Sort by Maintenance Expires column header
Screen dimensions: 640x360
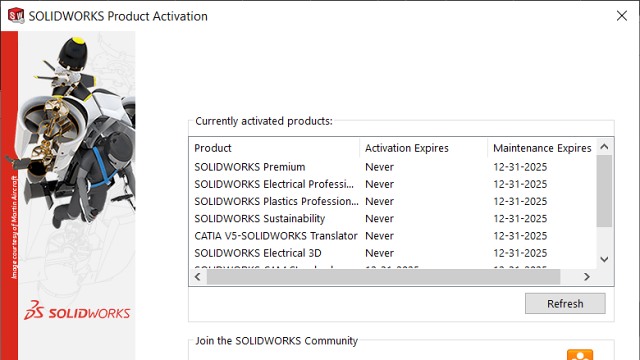click(x=542, y=148)
